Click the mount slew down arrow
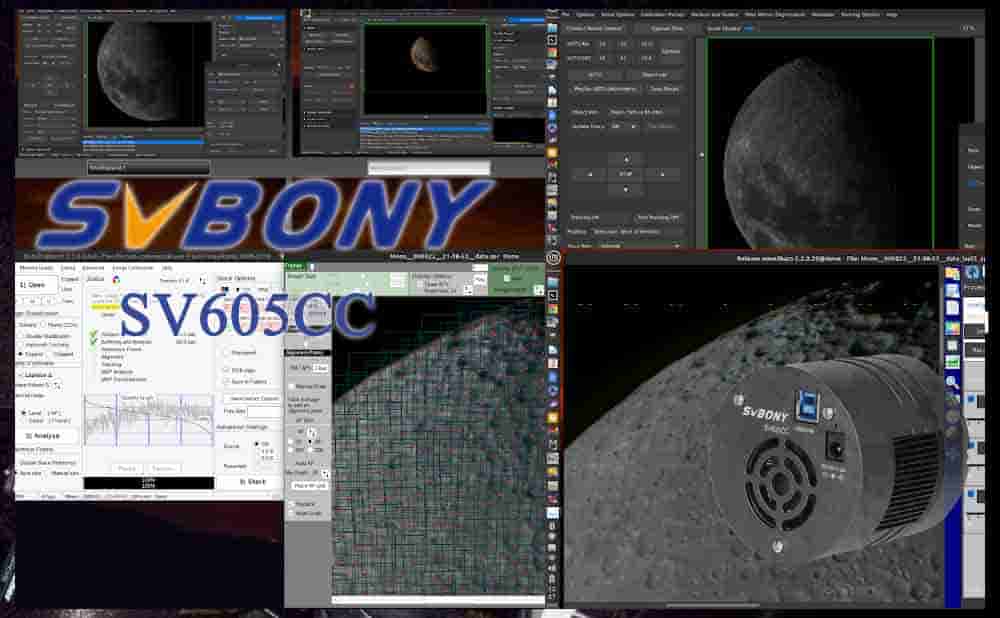 pyautogui.click(x=626, y=190)
